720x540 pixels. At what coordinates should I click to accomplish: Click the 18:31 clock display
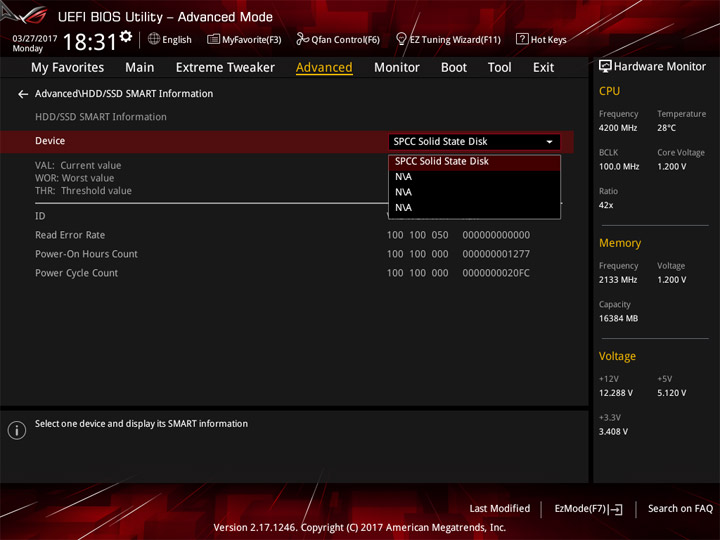[x=90, y=42]
